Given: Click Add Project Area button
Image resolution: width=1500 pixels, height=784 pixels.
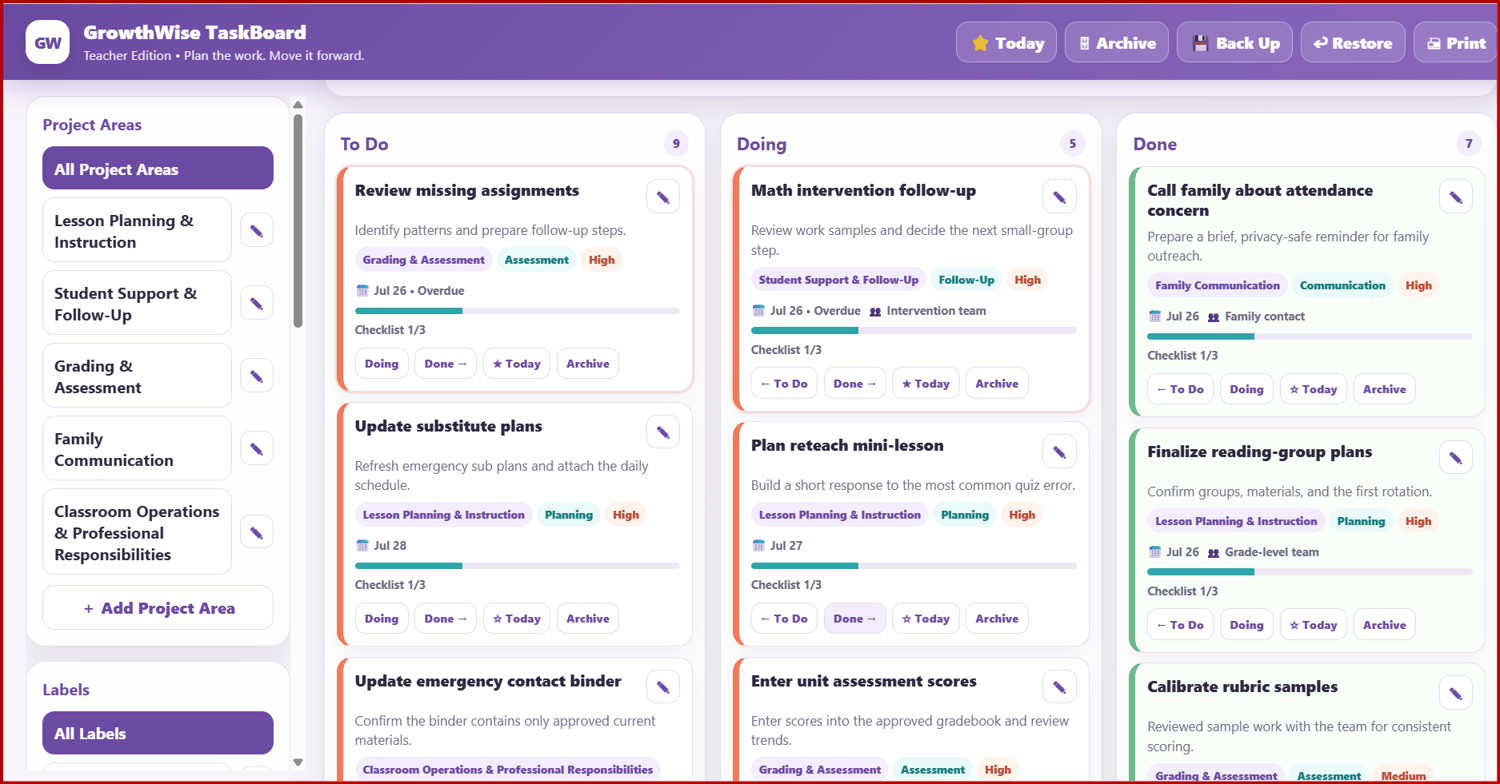Looking at the screenshot, I should [x=158, y=608].
